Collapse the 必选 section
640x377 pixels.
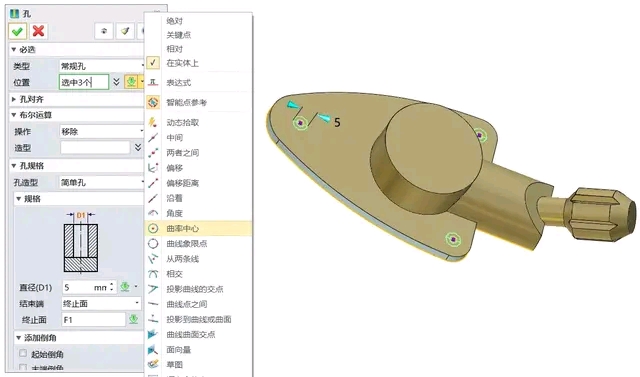[14, 49]
